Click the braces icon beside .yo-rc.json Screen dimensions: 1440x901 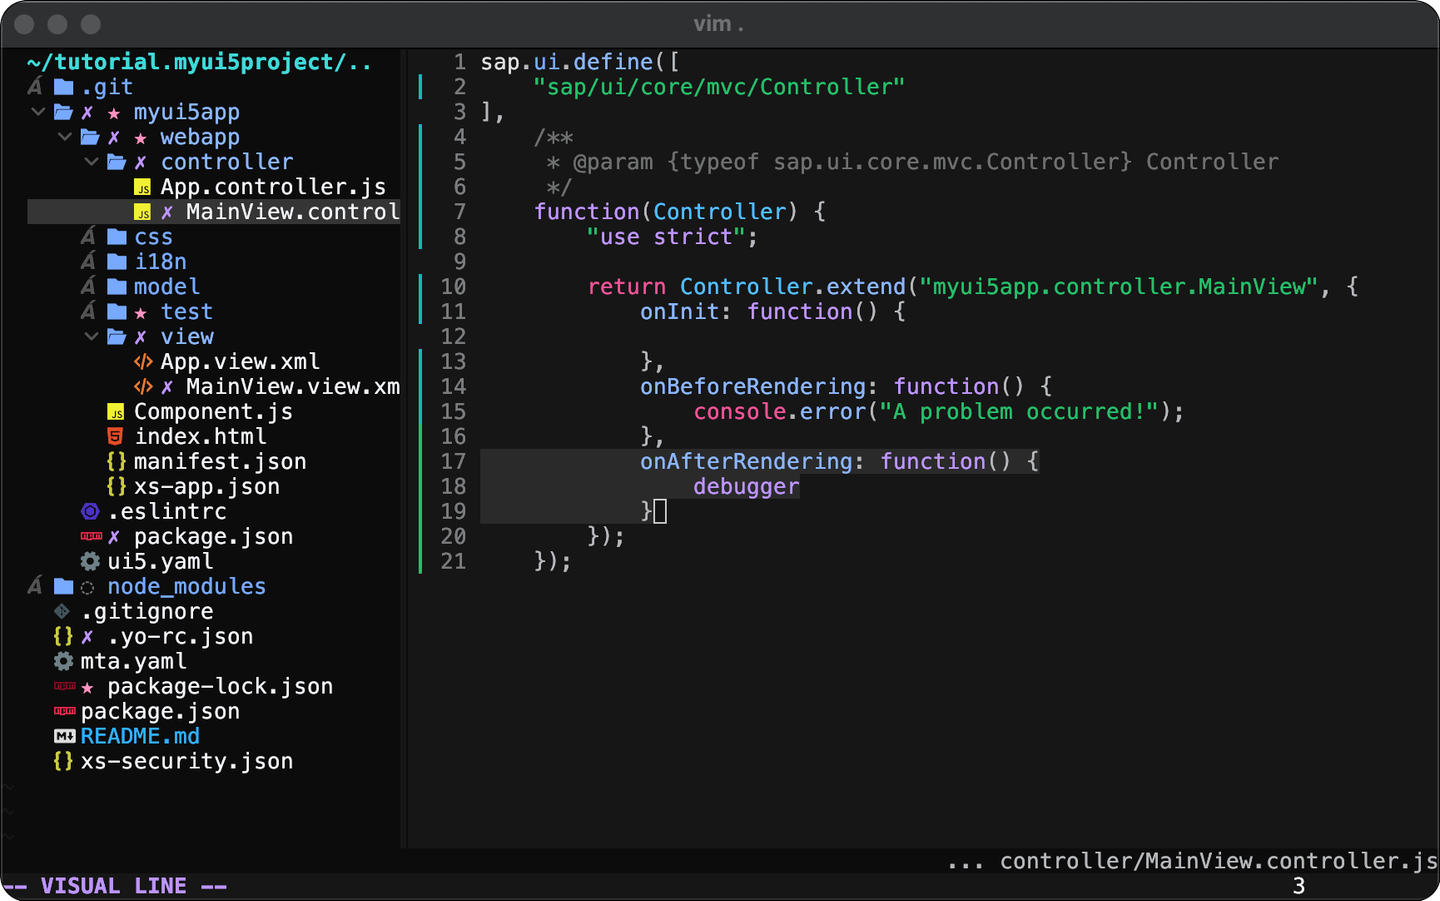(x=63, y=637)
